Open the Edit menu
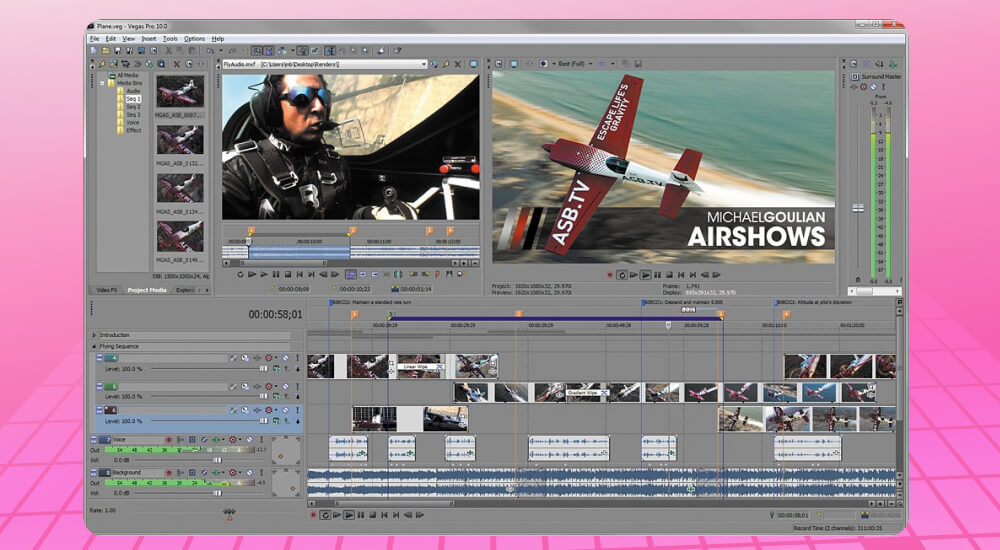Viewport: 1000px width, 550px height. click(111, 39)
